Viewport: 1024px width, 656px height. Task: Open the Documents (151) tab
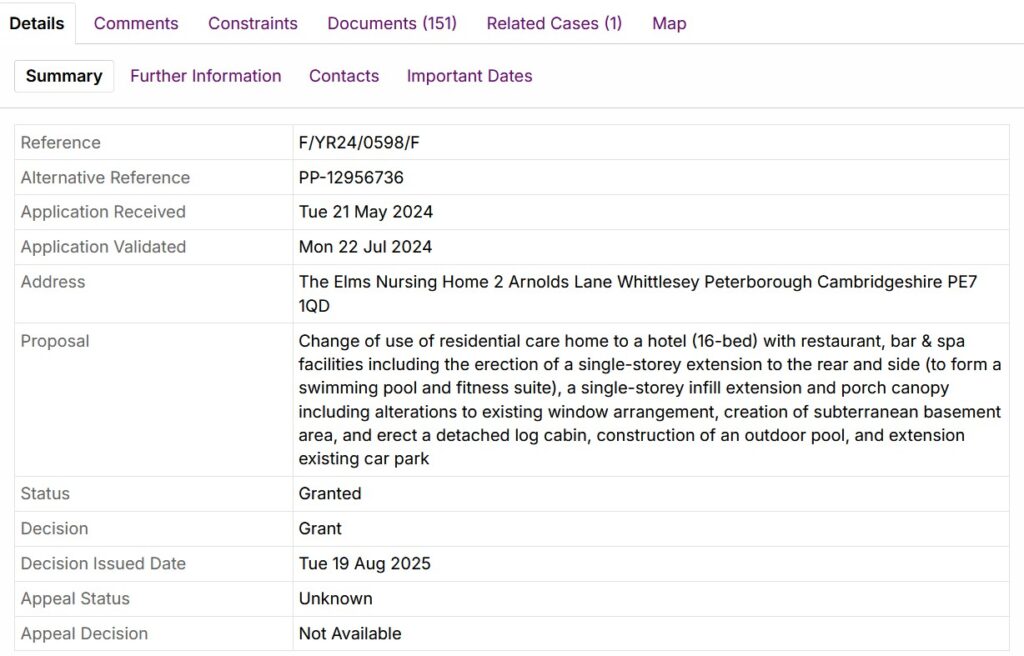point(392,23)
